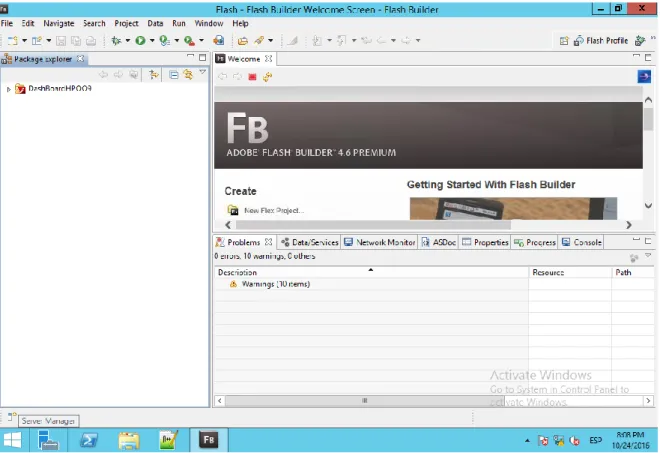Click the Refresh icon in Welcome browser
The image size is (660, 453).
(267, 77)
